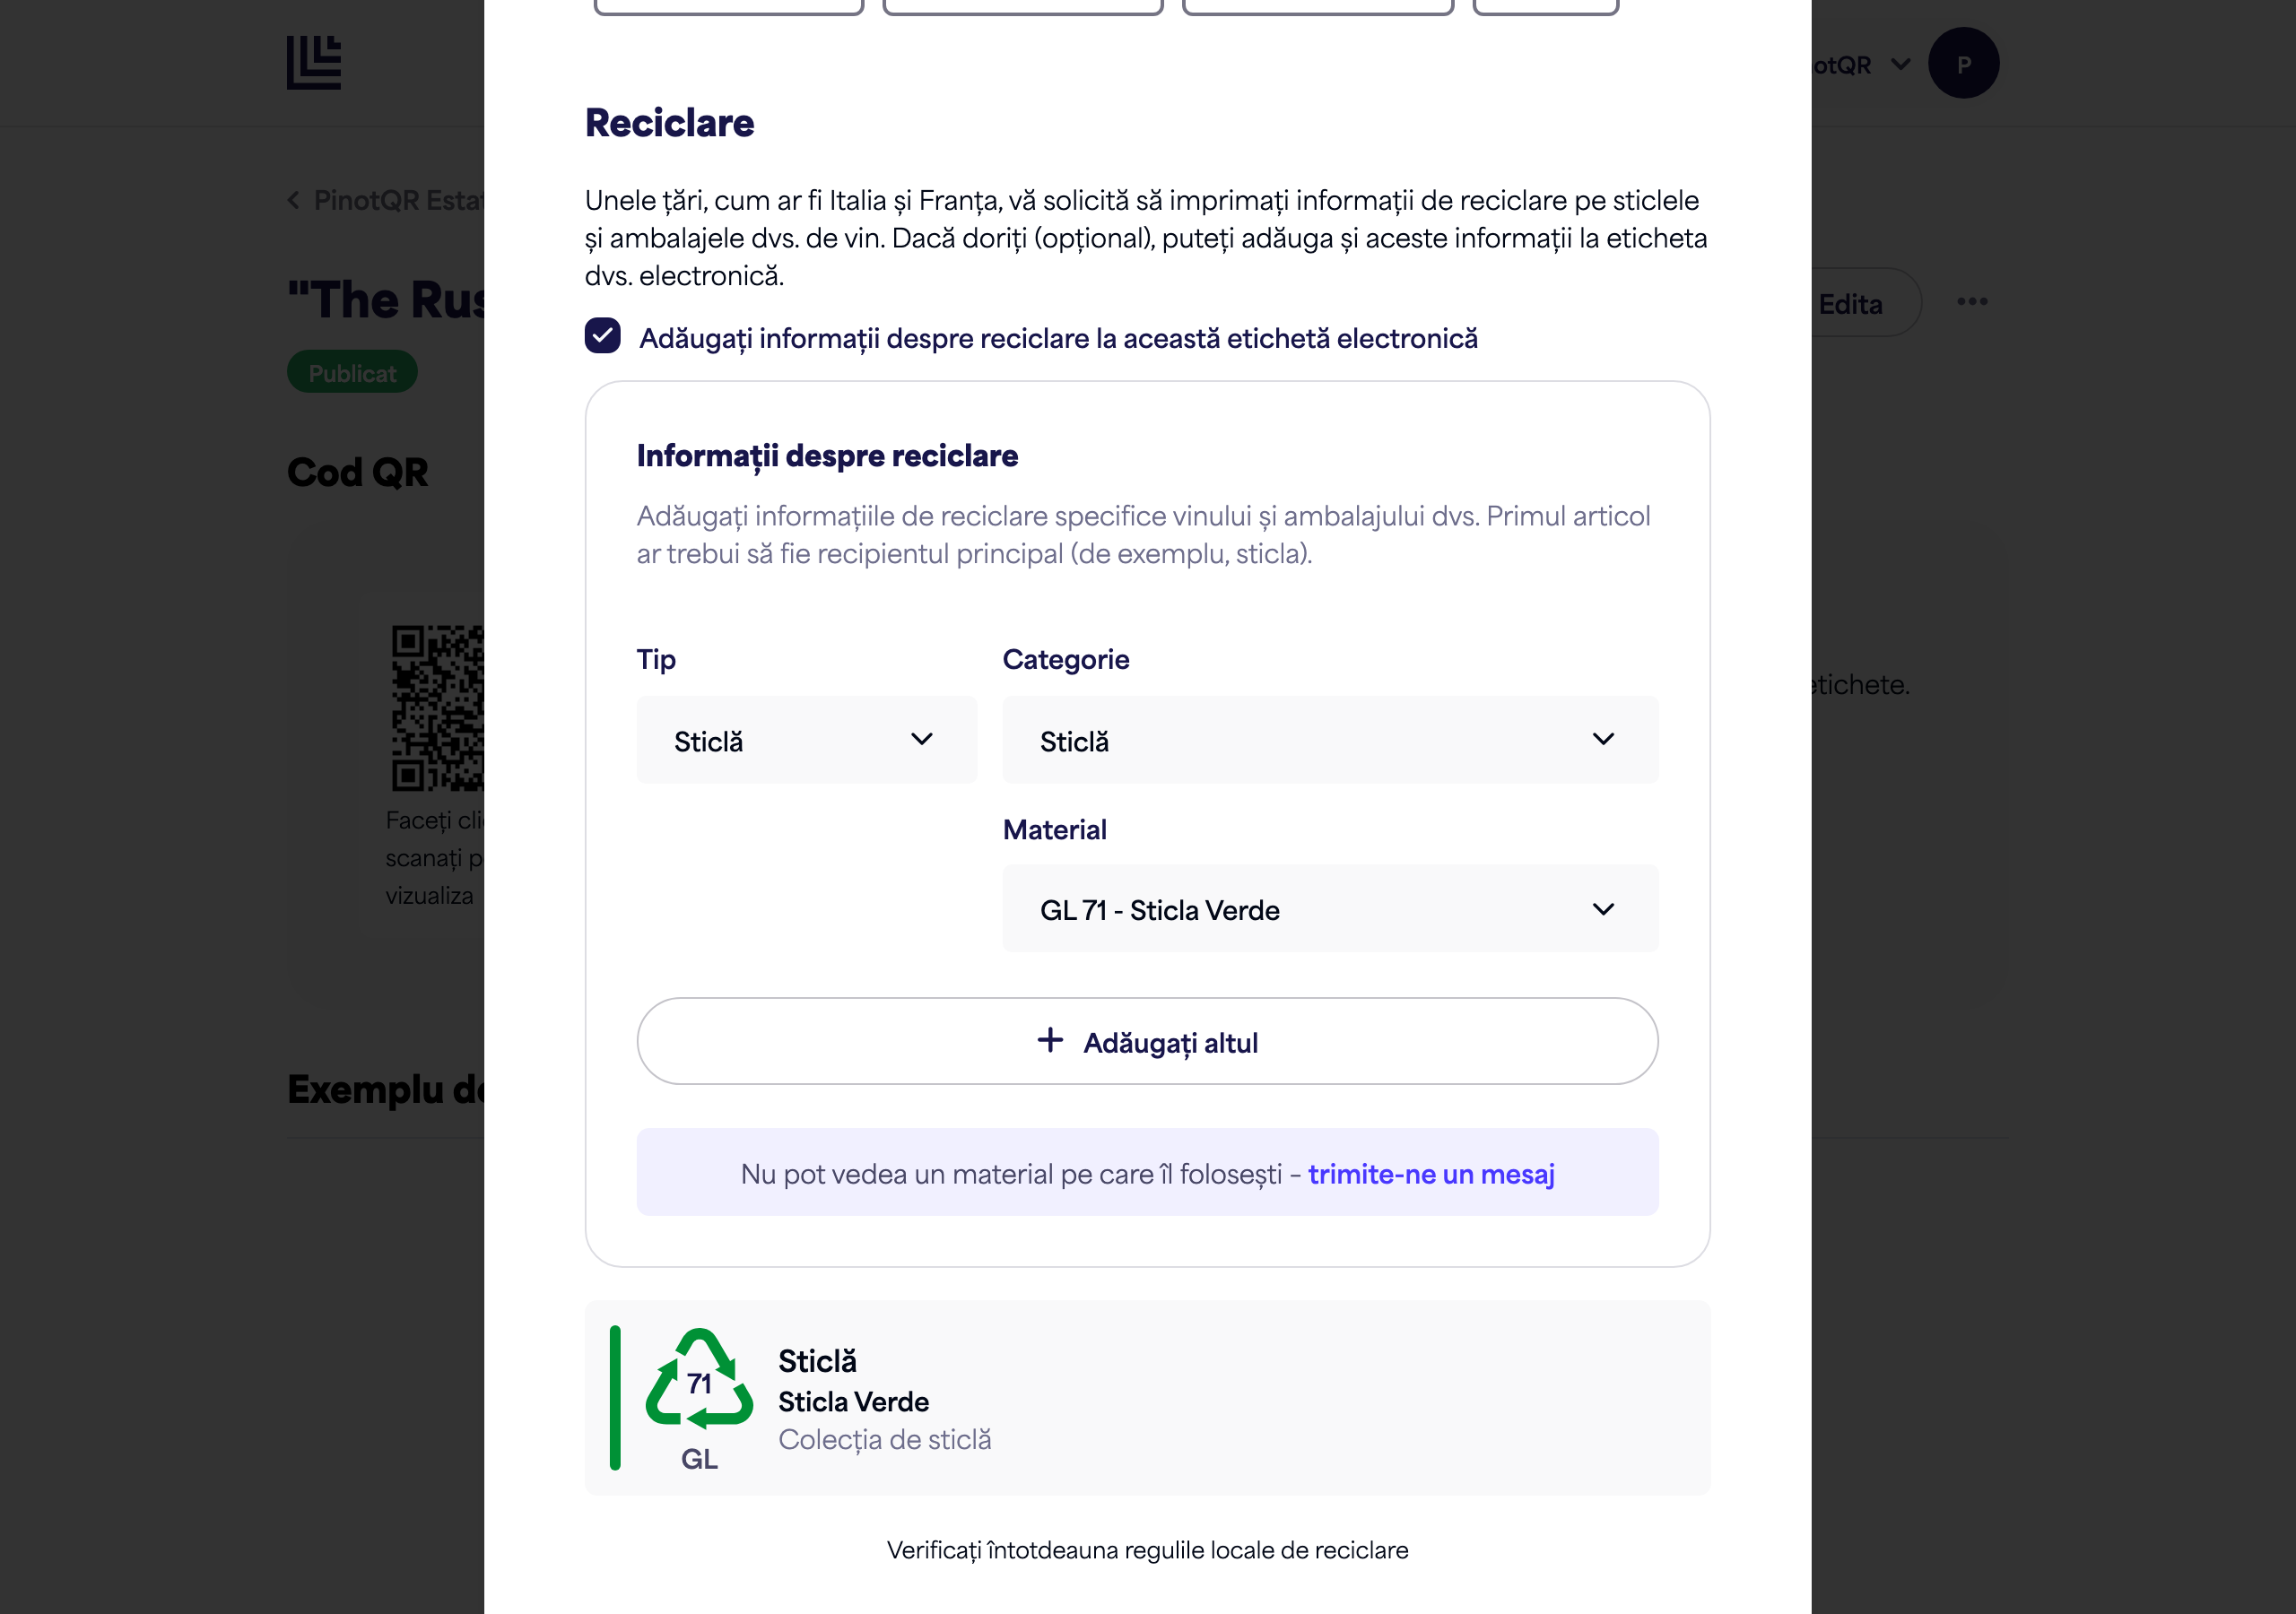Open the three-dots more options menu
Image resolution: width=2296 pixels, height=1614 pixels.
[1972, 302]
